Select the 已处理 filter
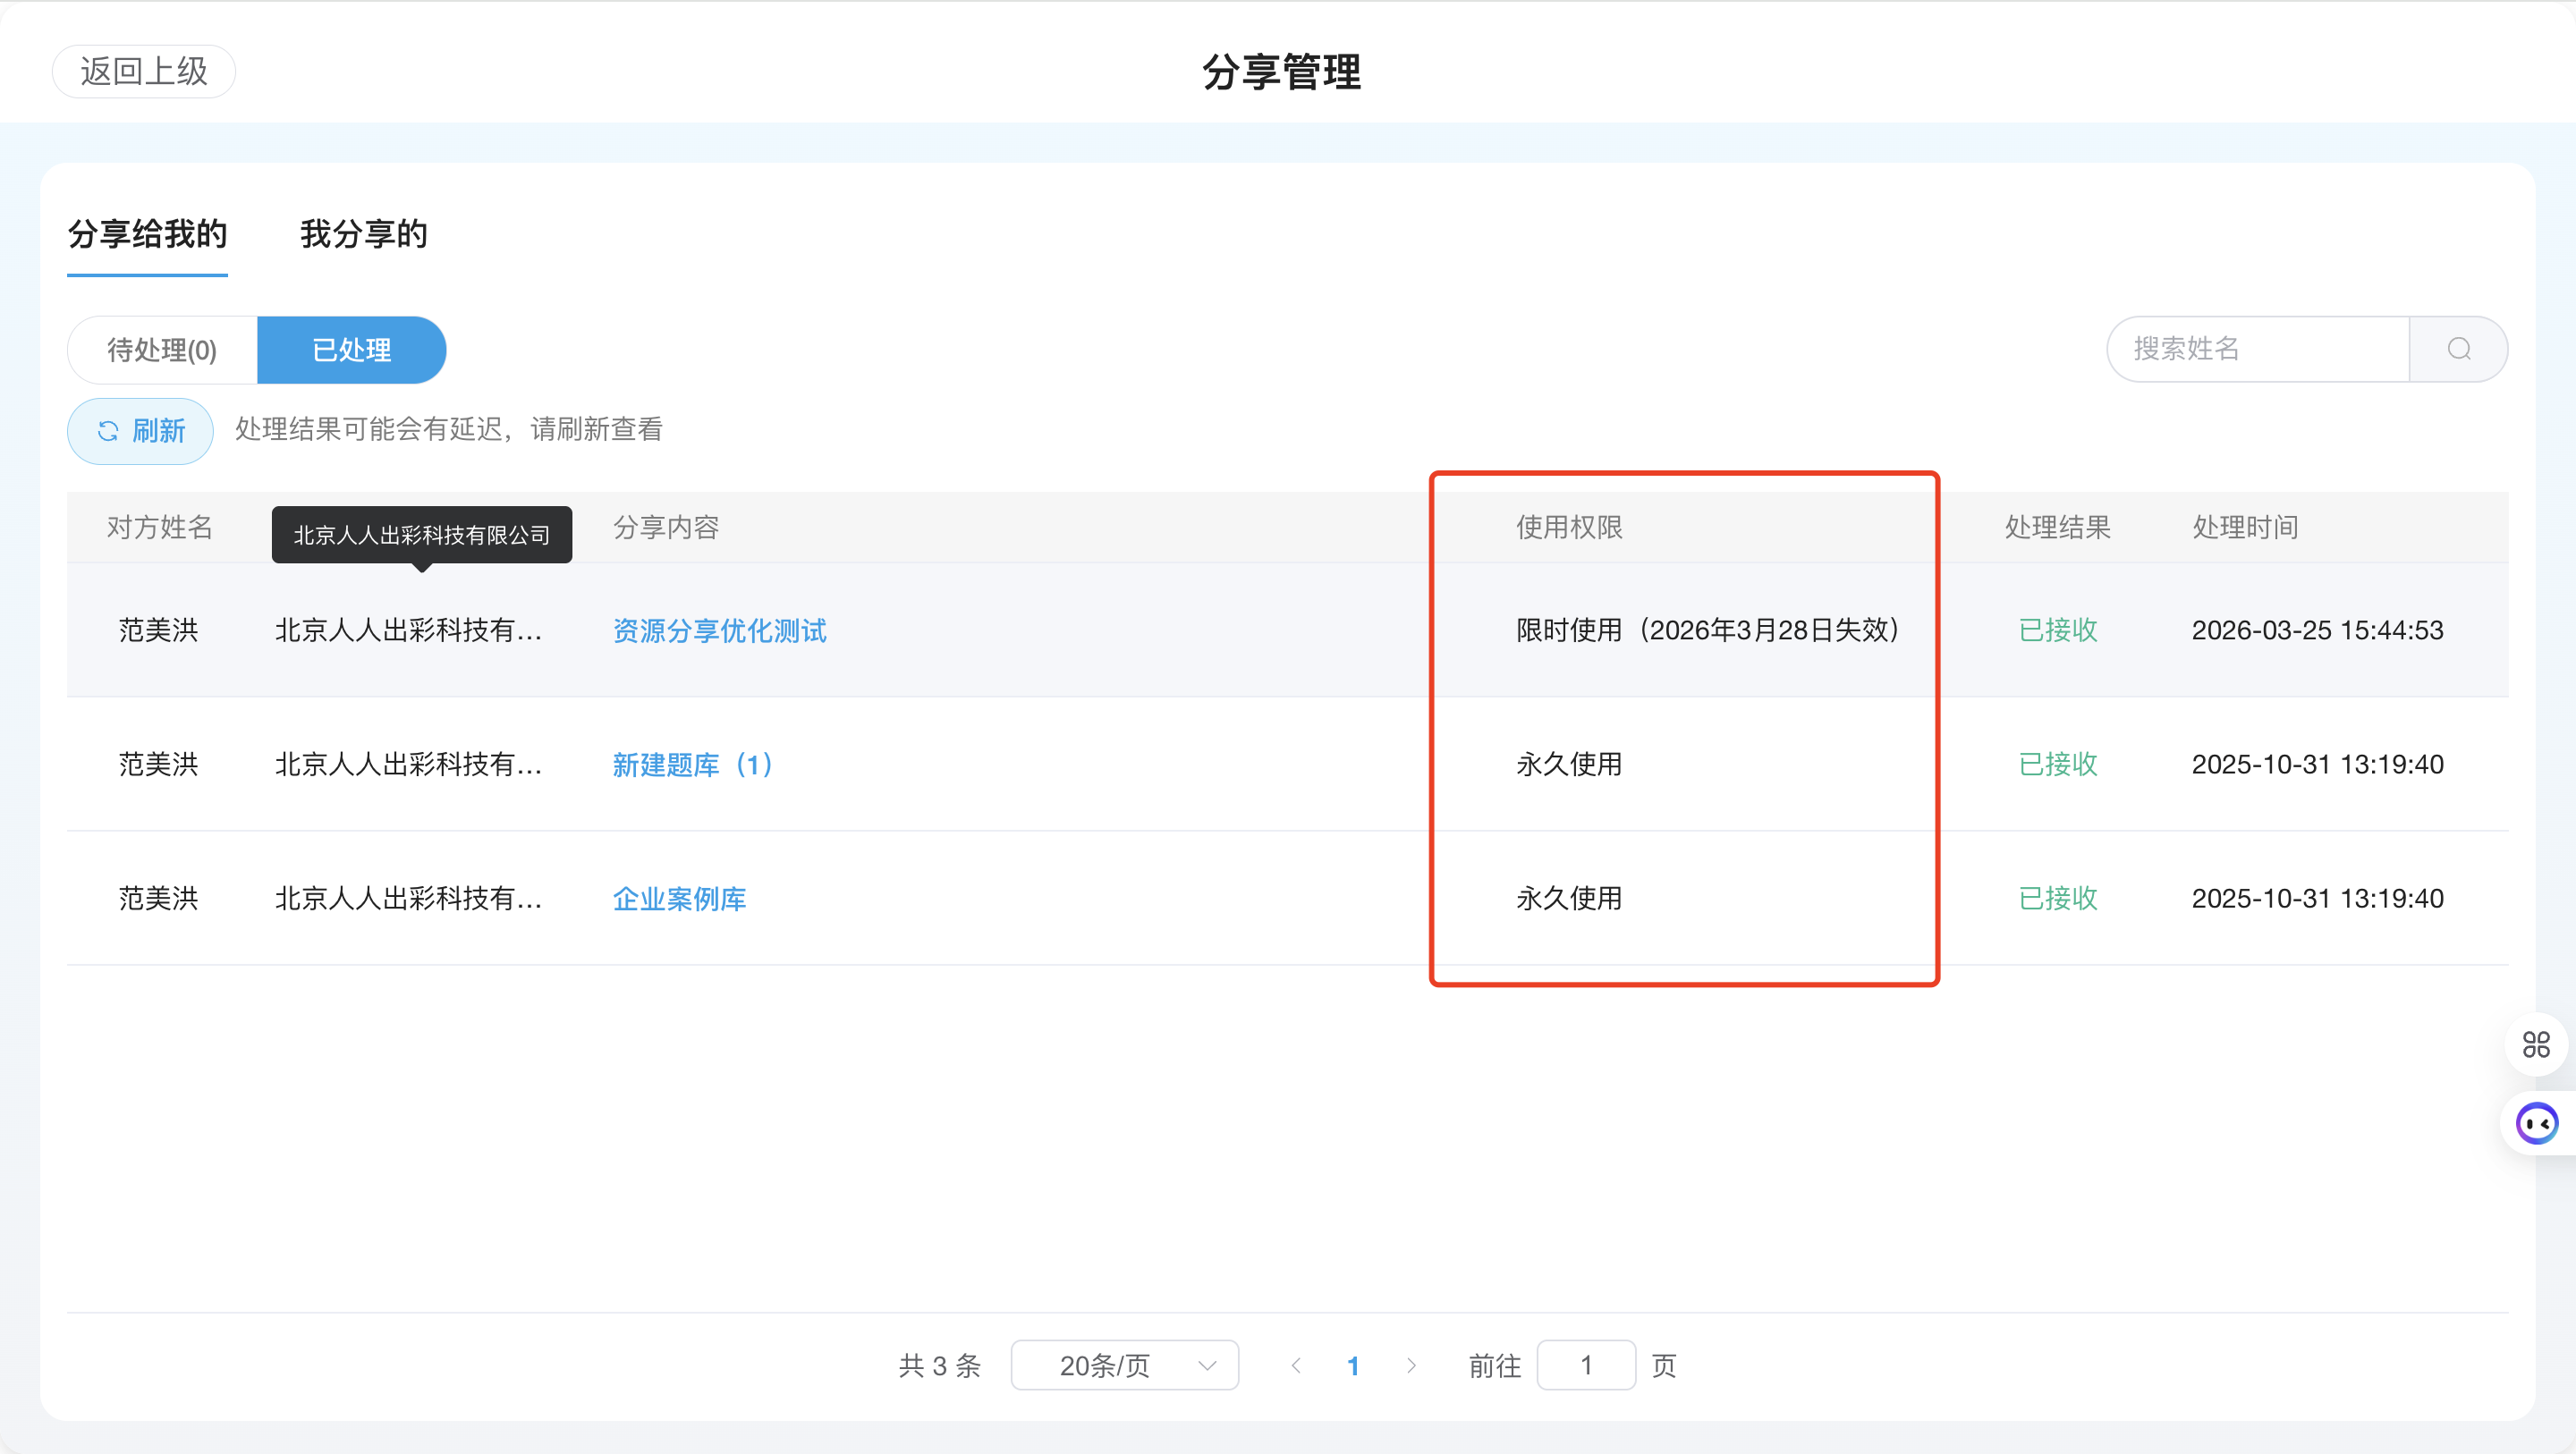 [351, 349]
